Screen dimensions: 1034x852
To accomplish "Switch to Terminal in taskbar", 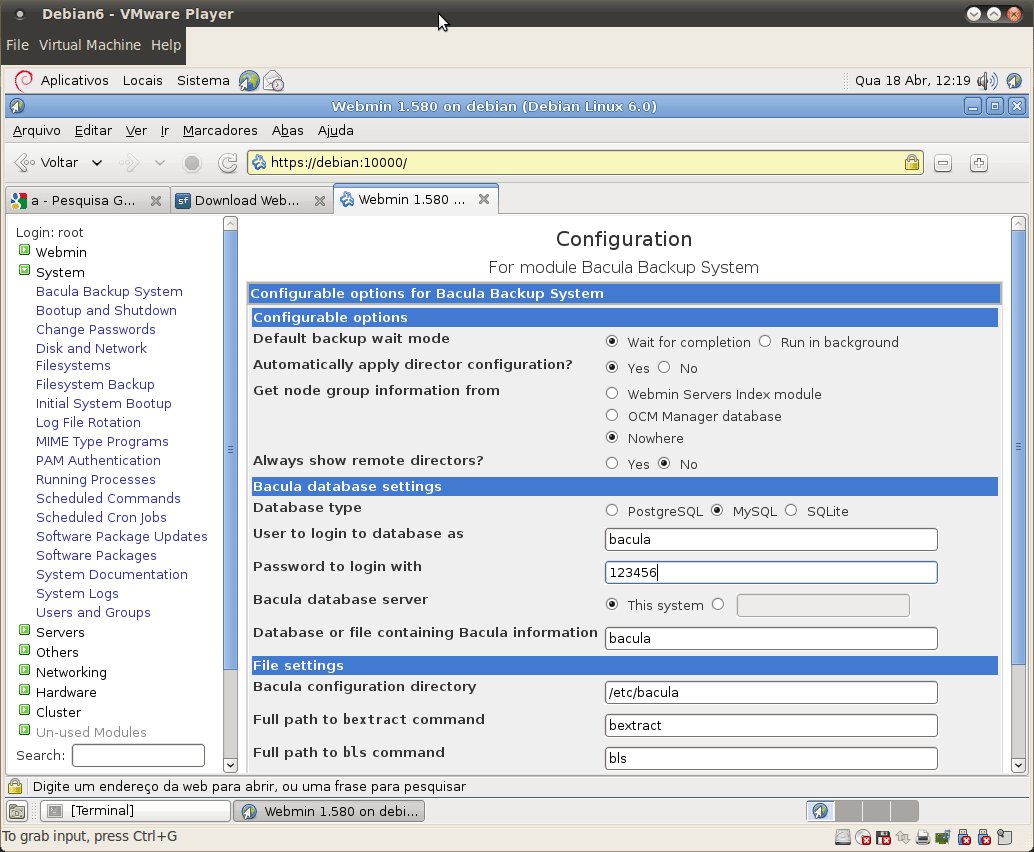I will coord(135,811).
